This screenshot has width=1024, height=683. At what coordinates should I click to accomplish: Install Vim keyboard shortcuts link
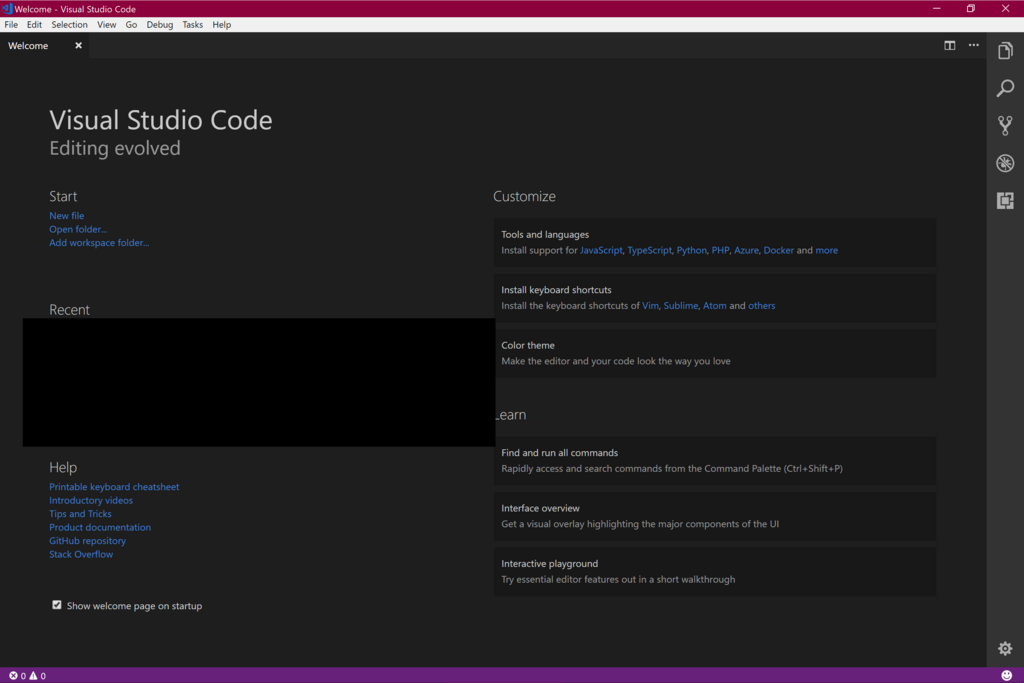650,306
